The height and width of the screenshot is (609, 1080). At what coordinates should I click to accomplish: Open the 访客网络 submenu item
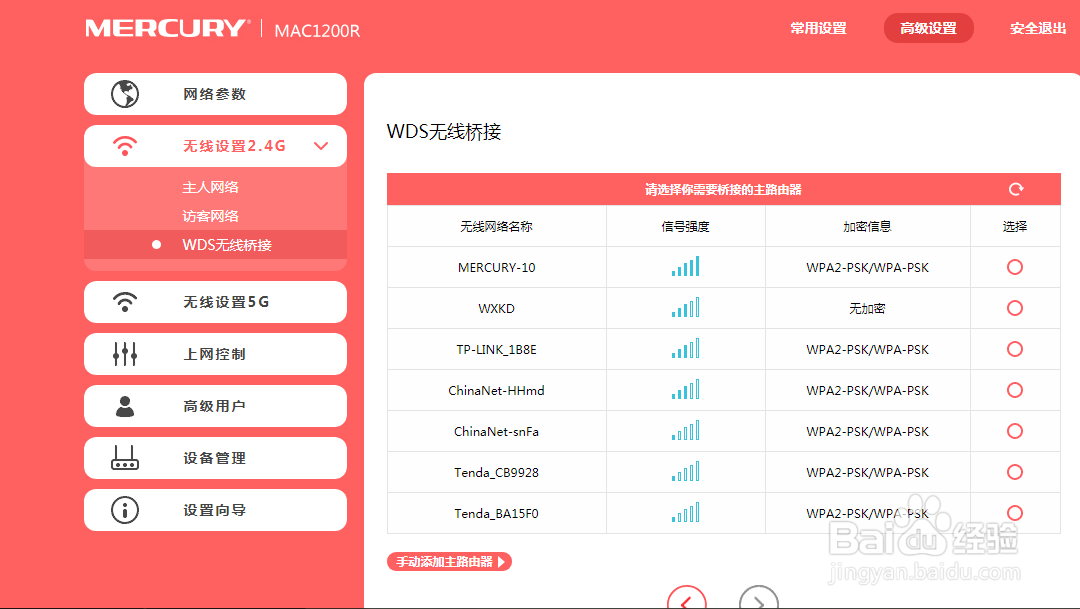pos(211,216)
